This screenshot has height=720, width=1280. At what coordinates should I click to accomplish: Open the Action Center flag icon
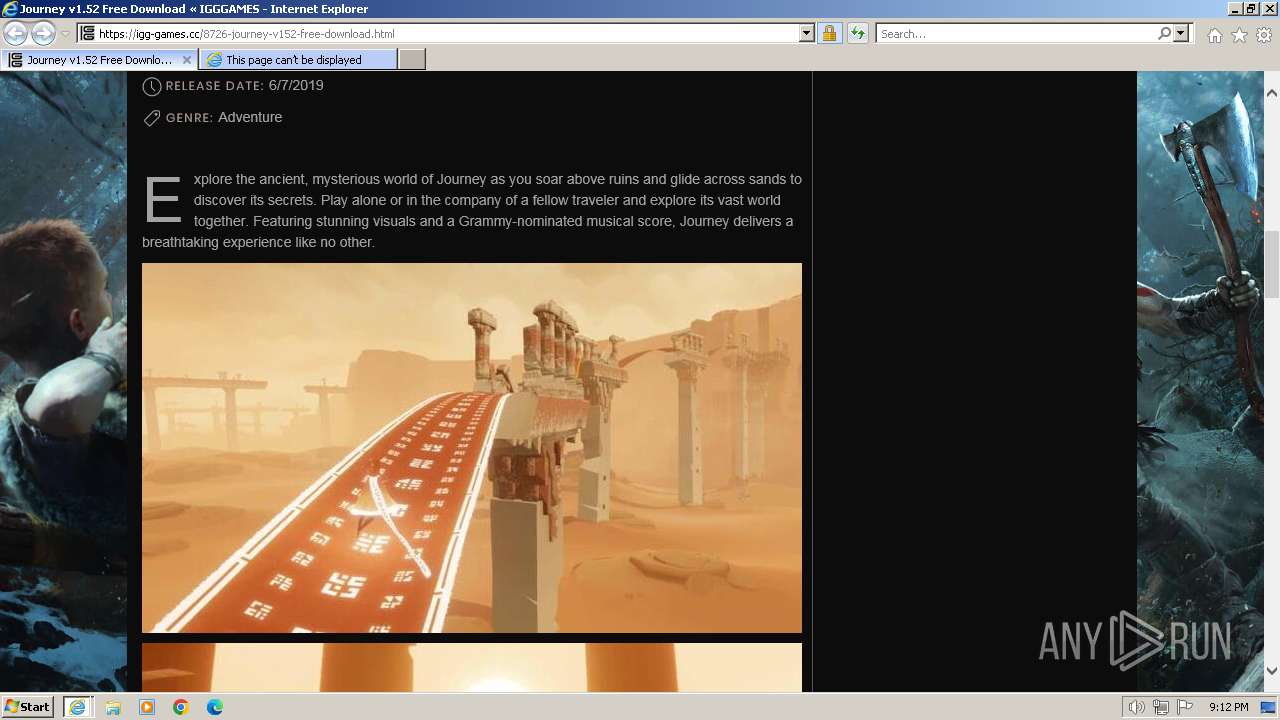[1185, 707]
